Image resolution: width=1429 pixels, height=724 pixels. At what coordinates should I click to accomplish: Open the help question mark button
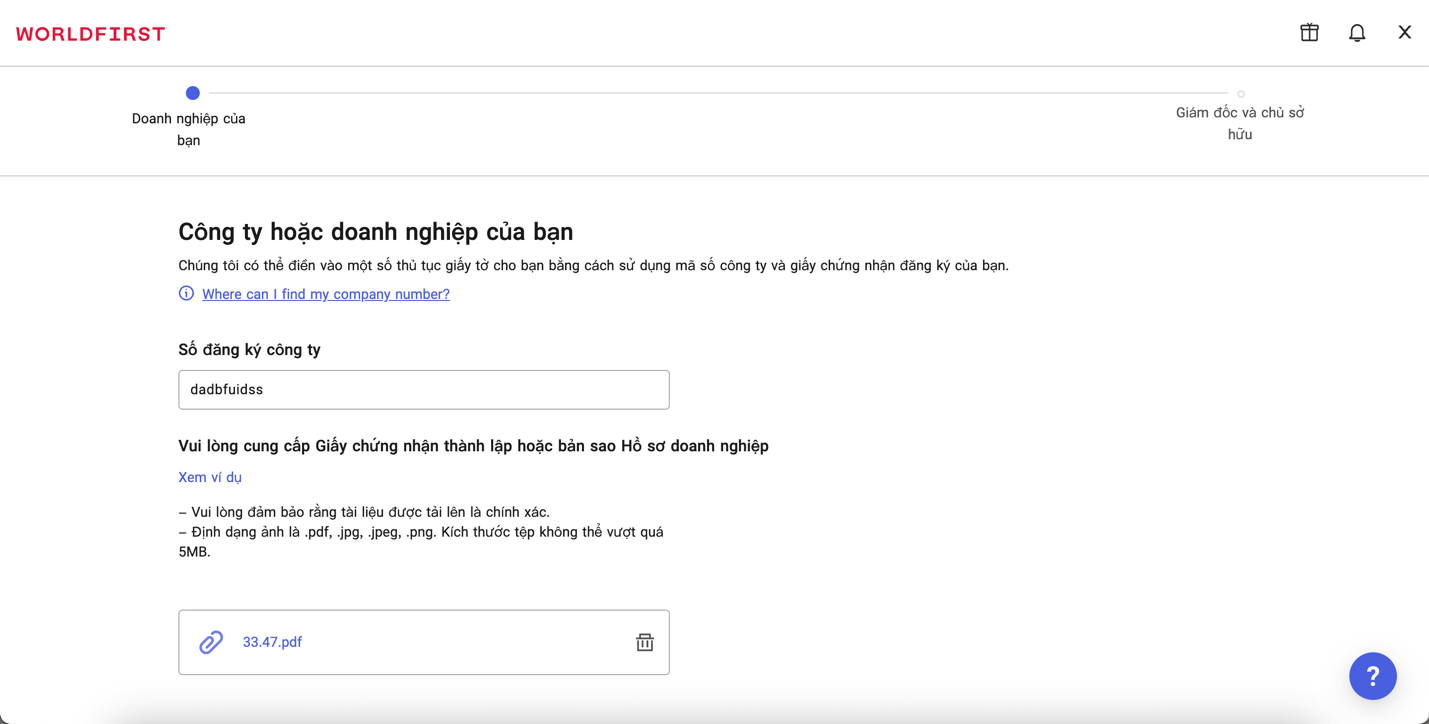(x=1372, y=676)
